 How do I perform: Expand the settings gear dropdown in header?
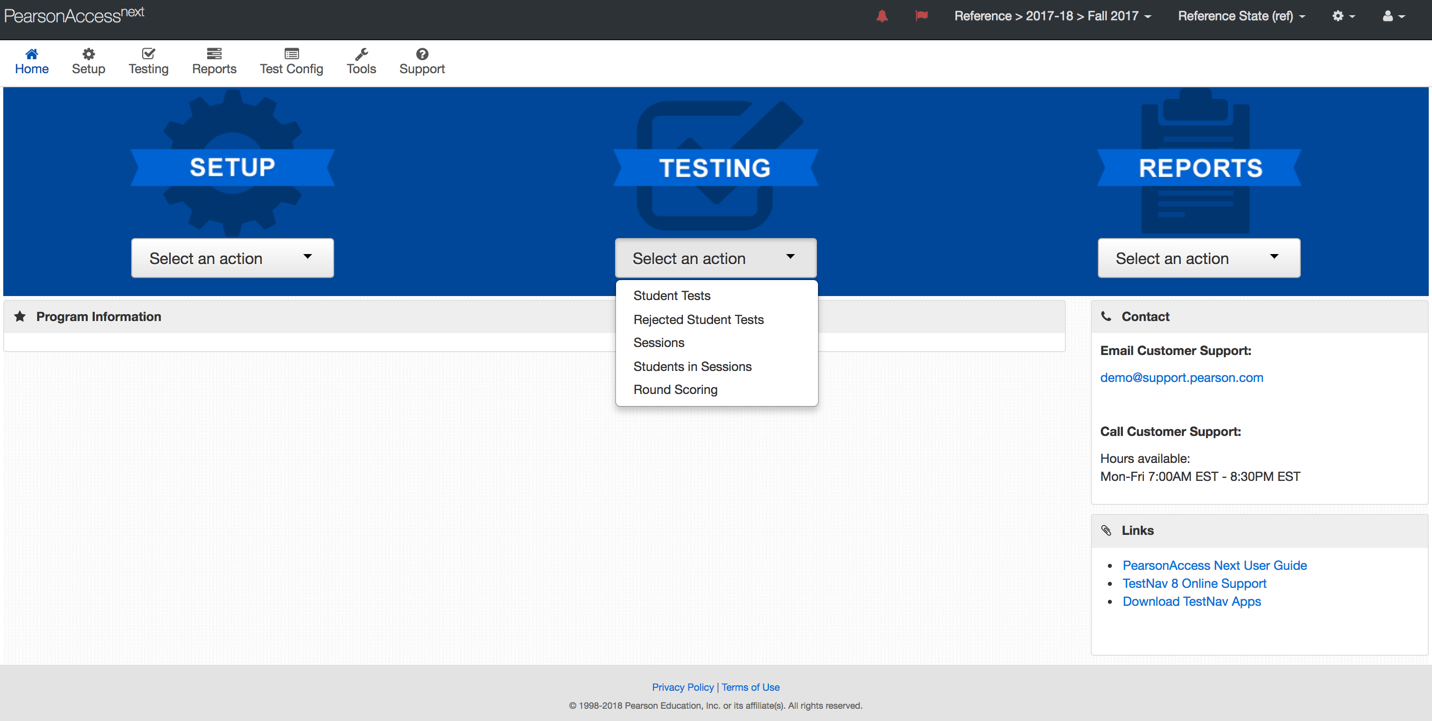pyautogui.click(x=1343, y=16)
